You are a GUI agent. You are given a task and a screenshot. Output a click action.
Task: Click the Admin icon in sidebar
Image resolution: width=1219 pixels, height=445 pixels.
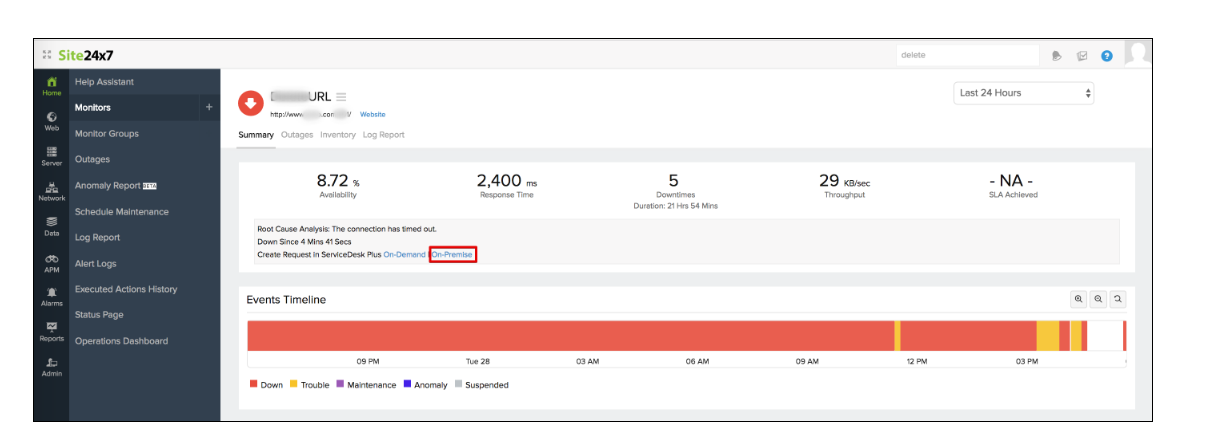tap(51, 366)
